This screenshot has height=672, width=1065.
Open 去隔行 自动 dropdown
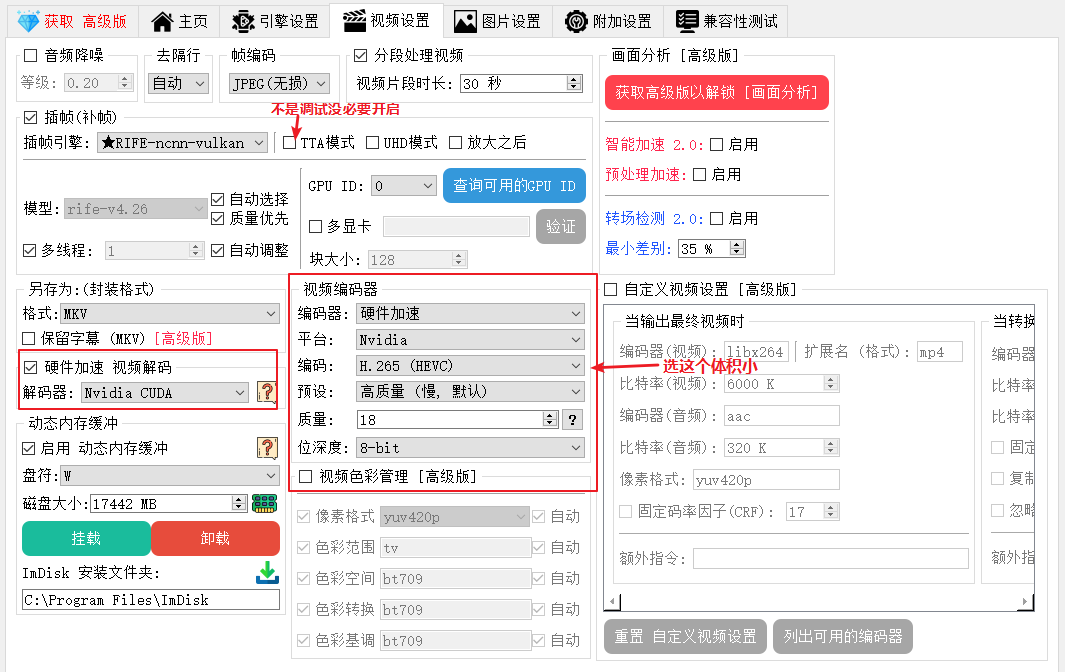[x=178, y=84]
